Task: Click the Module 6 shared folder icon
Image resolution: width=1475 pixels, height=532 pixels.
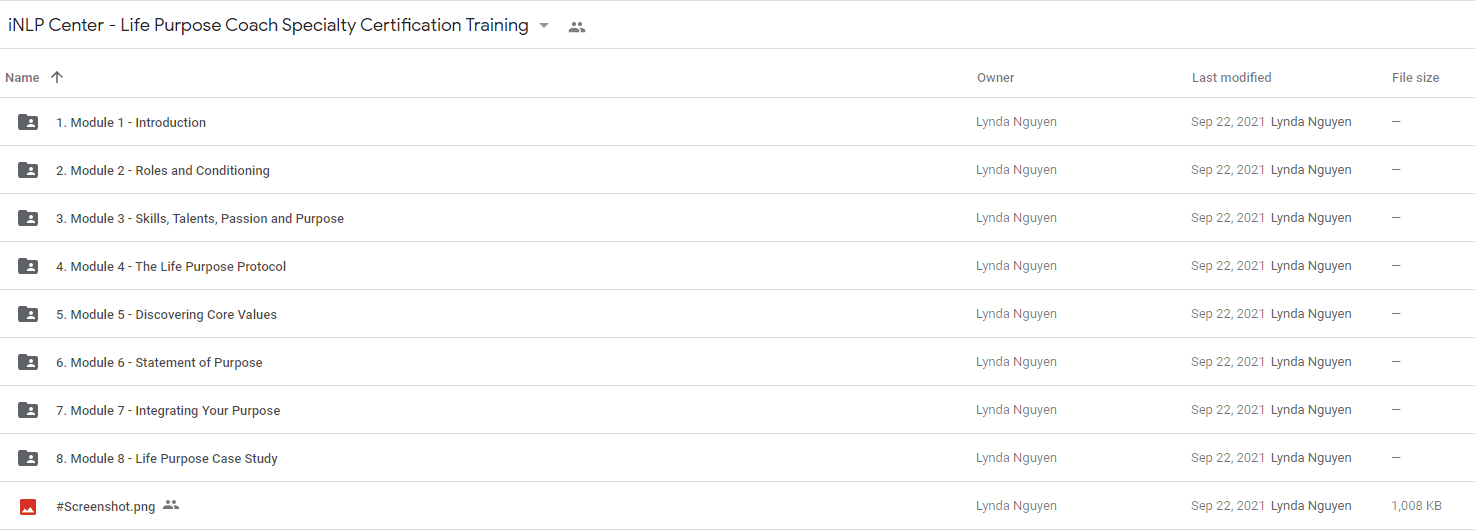Action: coord(28,362)
